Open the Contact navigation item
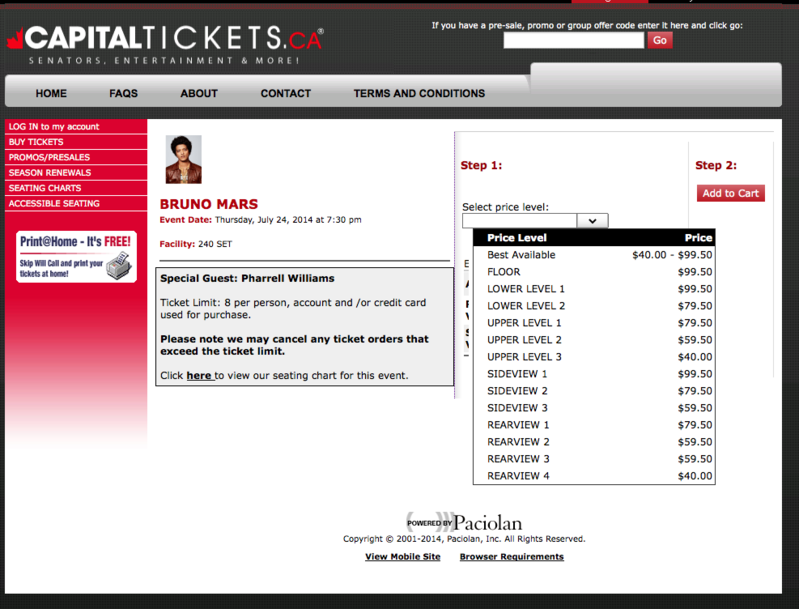 click(285, 93)
